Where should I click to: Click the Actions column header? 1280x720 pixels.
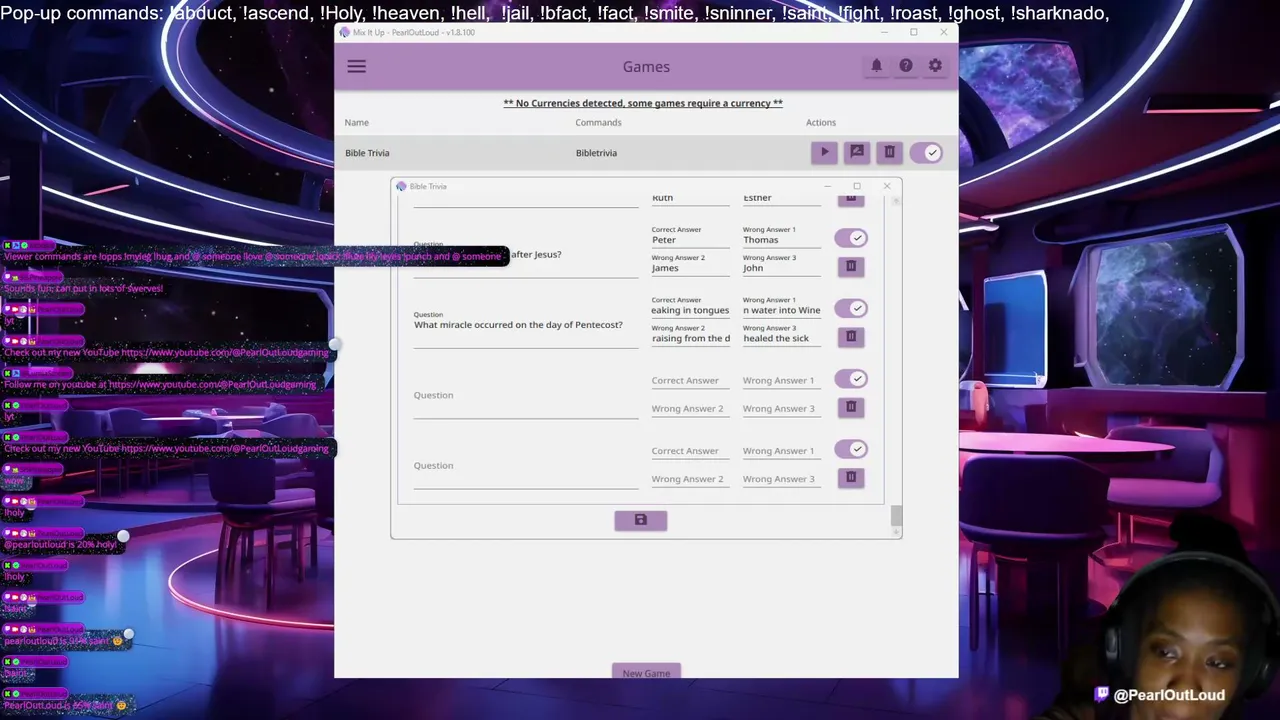(x=820, y=122)
